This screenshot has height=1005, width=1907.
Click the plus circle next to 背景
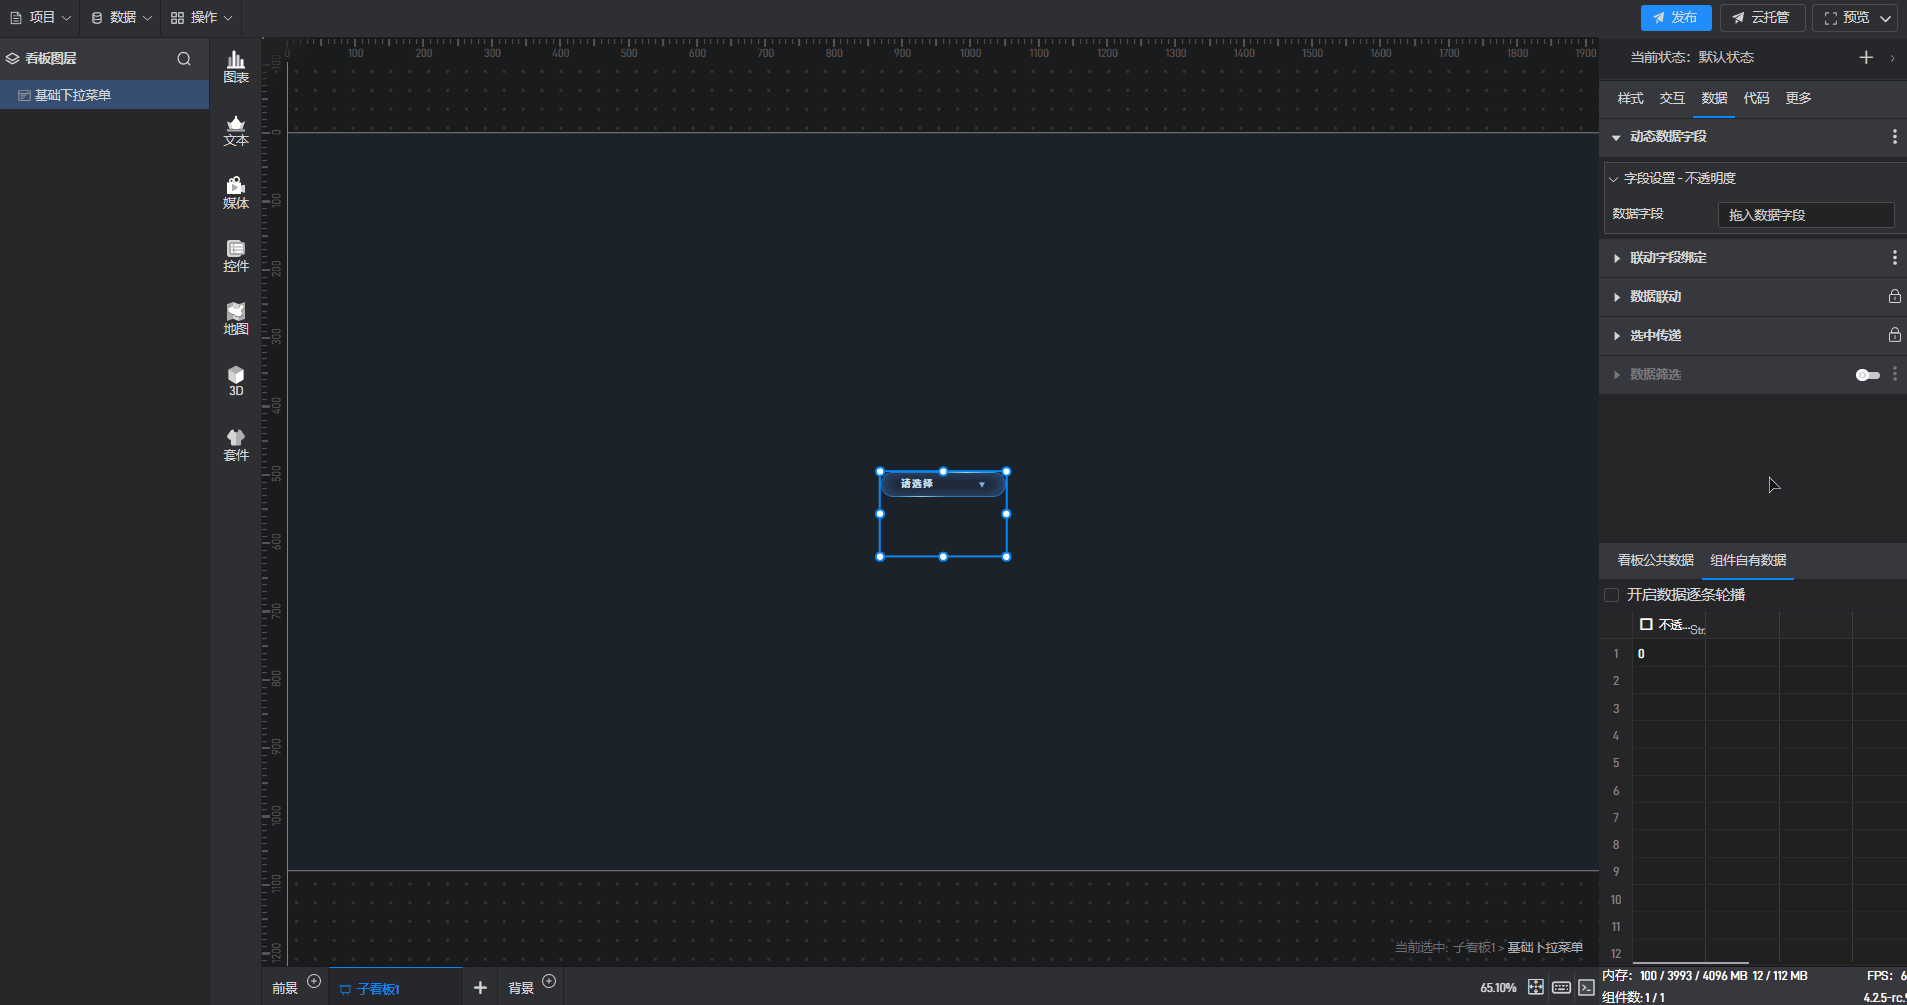coord(549,981)
